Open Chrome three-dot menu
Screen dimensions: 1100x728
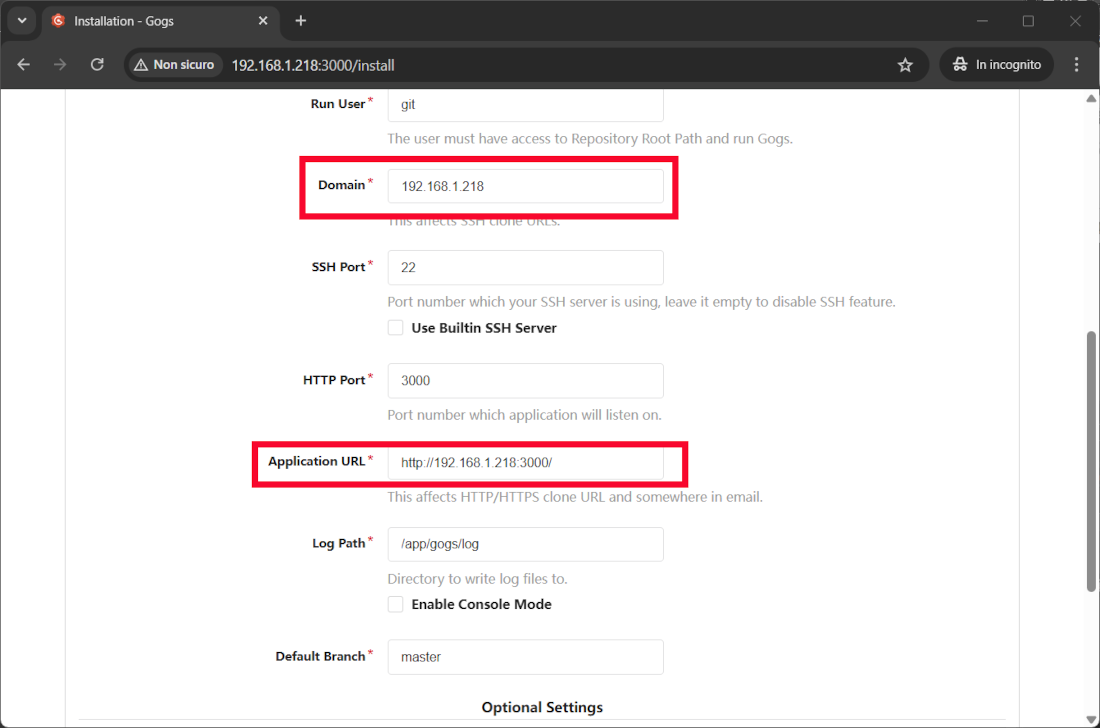click(x=1076, y=64)
